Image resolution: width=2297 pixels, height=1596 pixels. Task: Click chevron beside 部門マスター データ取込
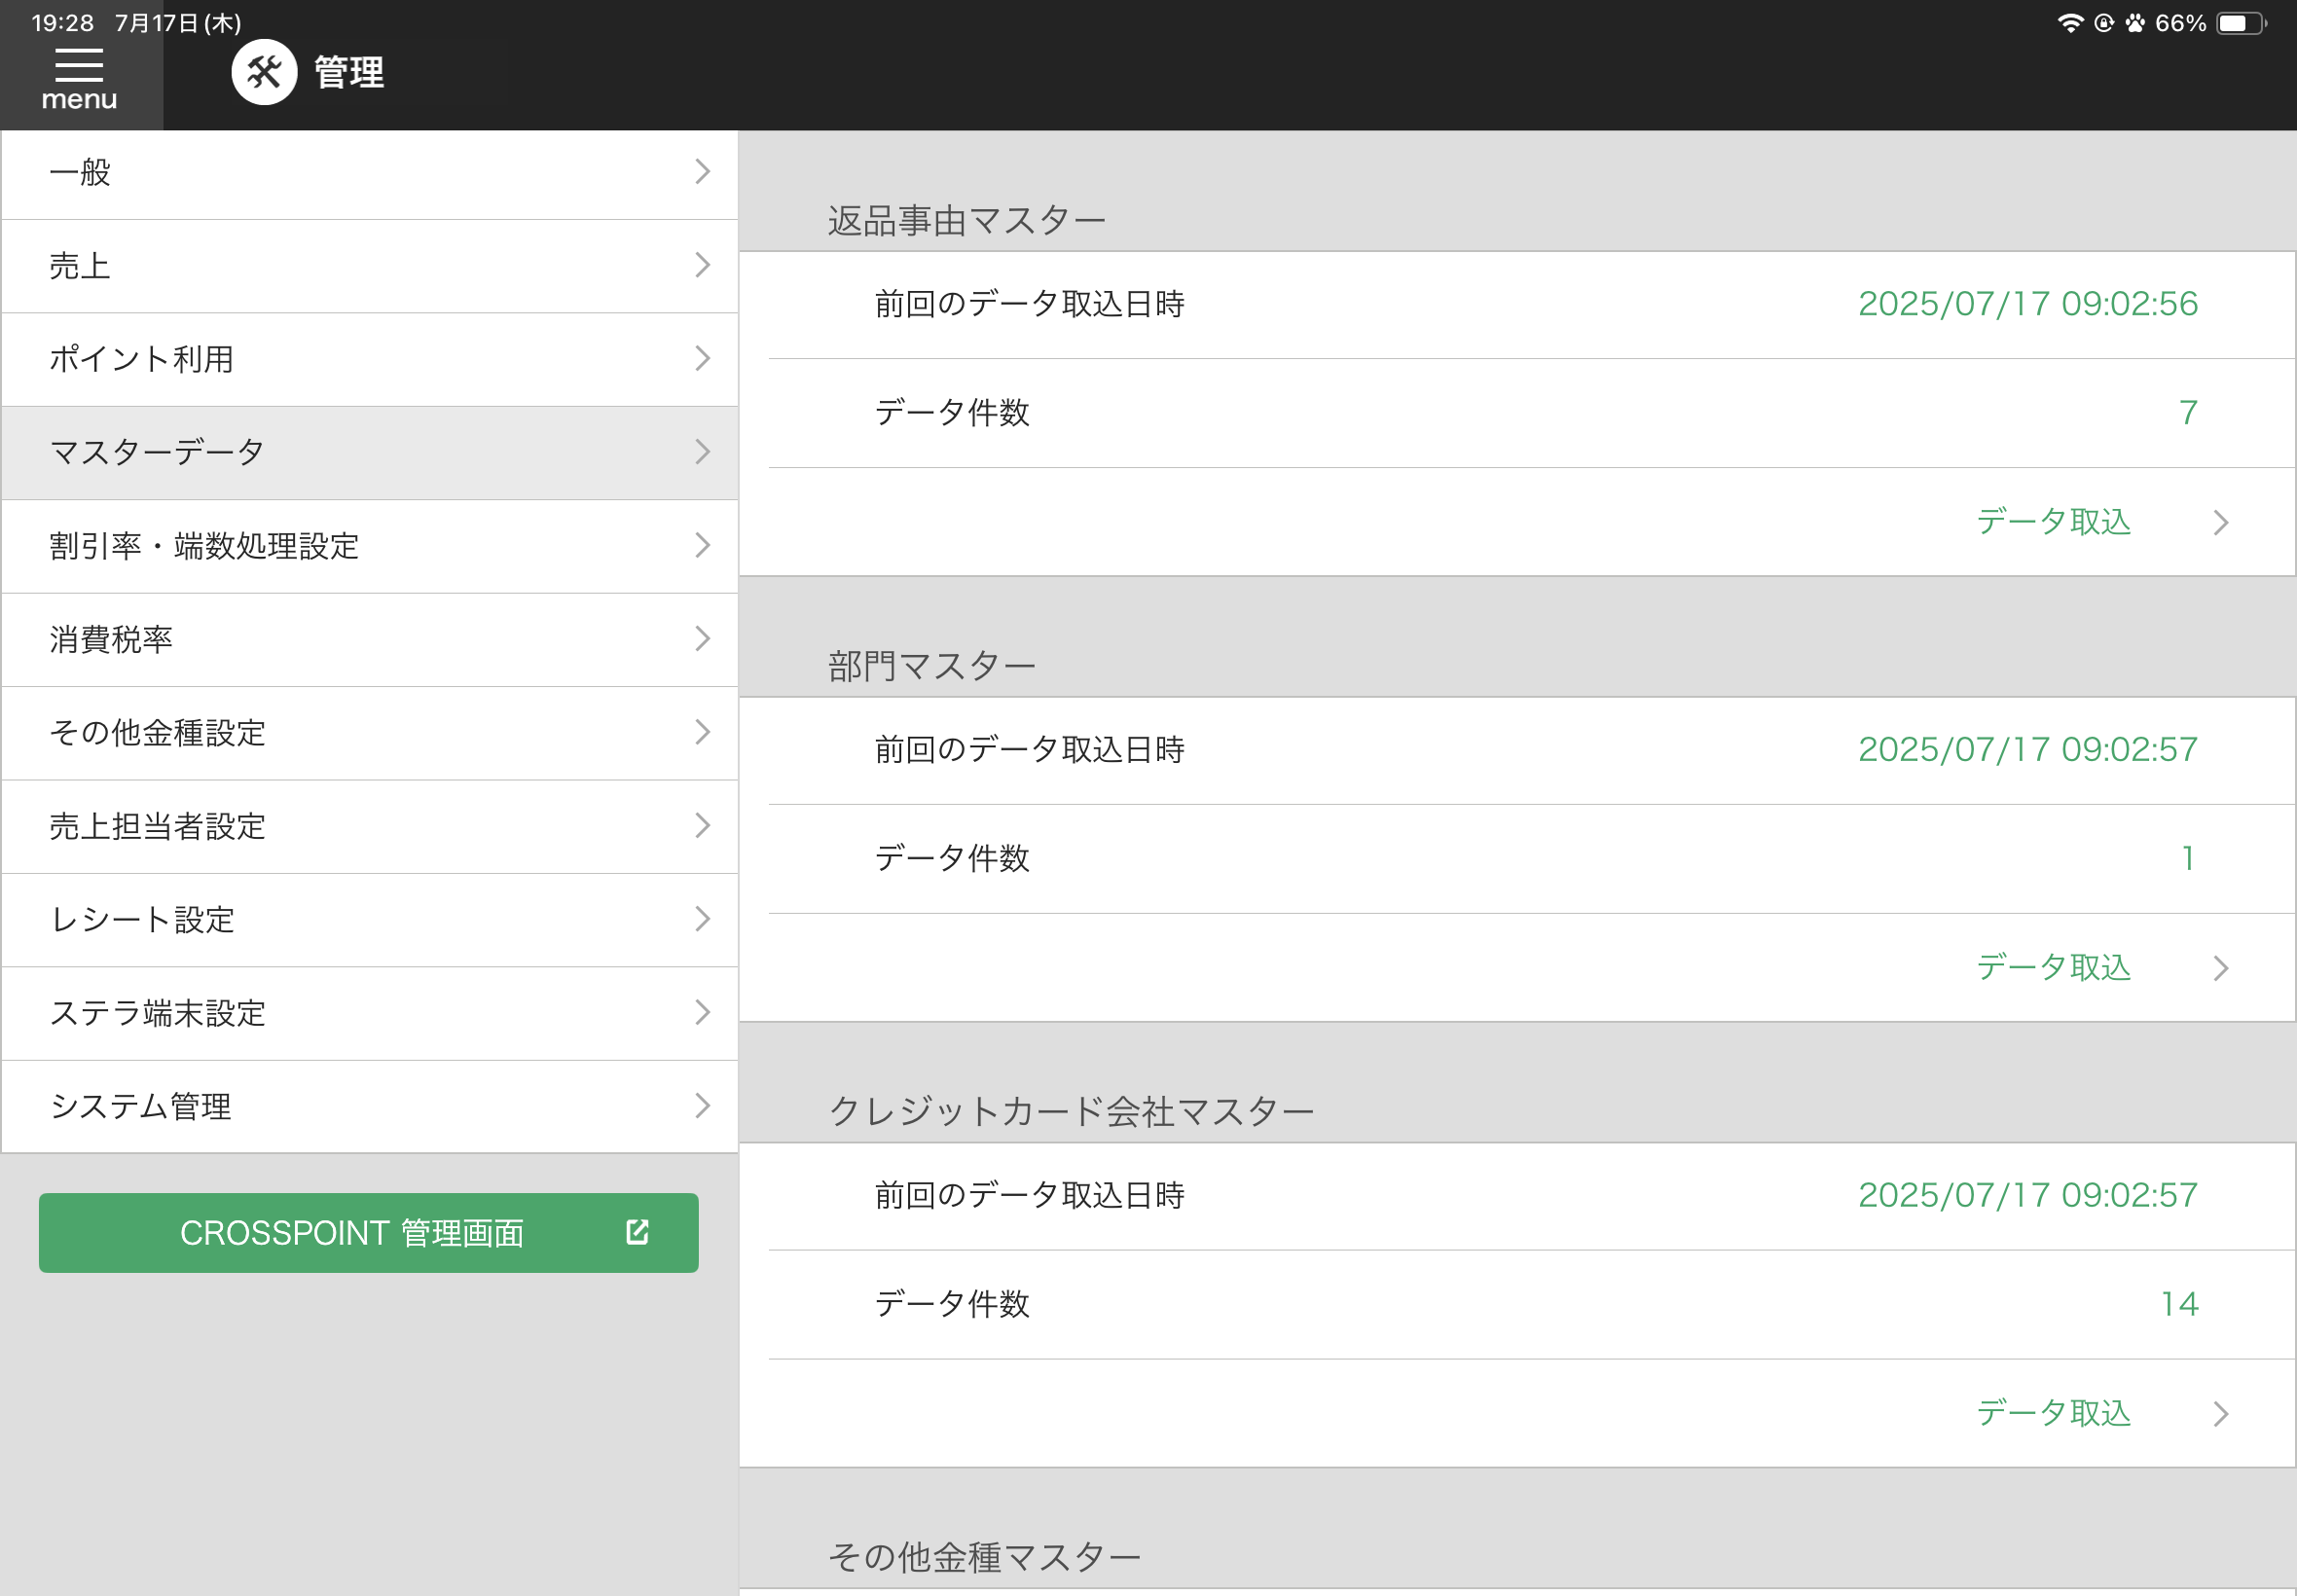2221,968
